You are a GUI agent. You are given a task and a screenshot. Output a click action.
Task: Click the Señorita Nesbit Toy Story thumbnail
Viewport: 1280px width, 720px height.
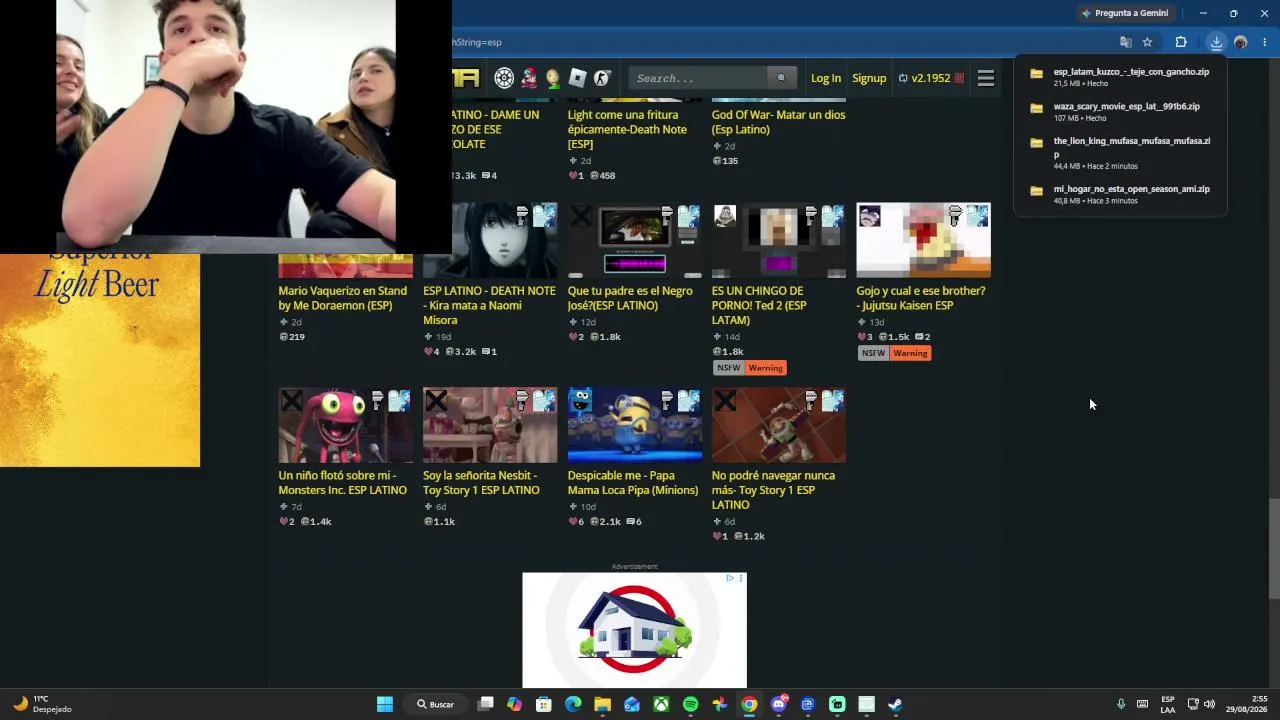click(490, 426)
